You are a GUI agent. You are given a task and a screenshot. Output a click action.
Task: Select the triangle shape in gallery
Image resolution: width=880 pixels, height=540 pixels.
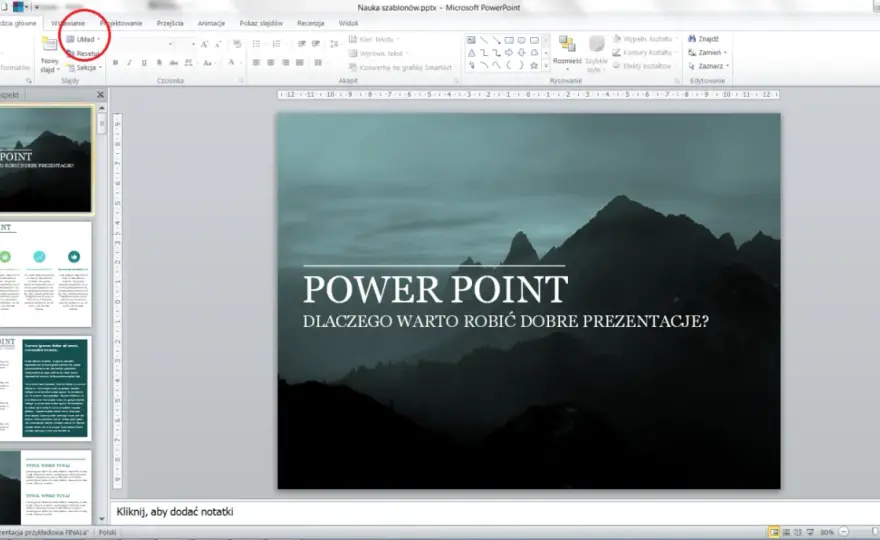pos(471,53)
